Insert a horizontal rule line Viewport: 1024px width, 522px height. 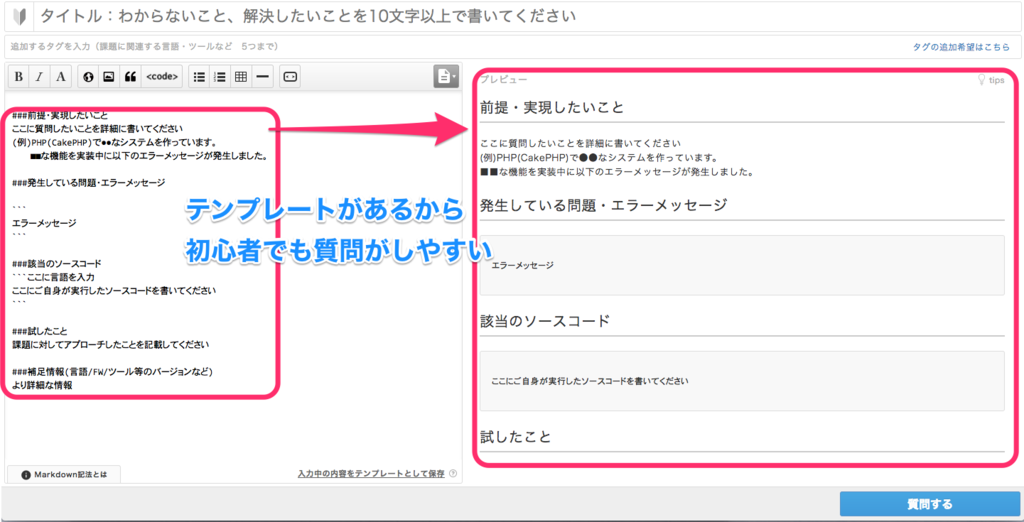pos(263,76)
